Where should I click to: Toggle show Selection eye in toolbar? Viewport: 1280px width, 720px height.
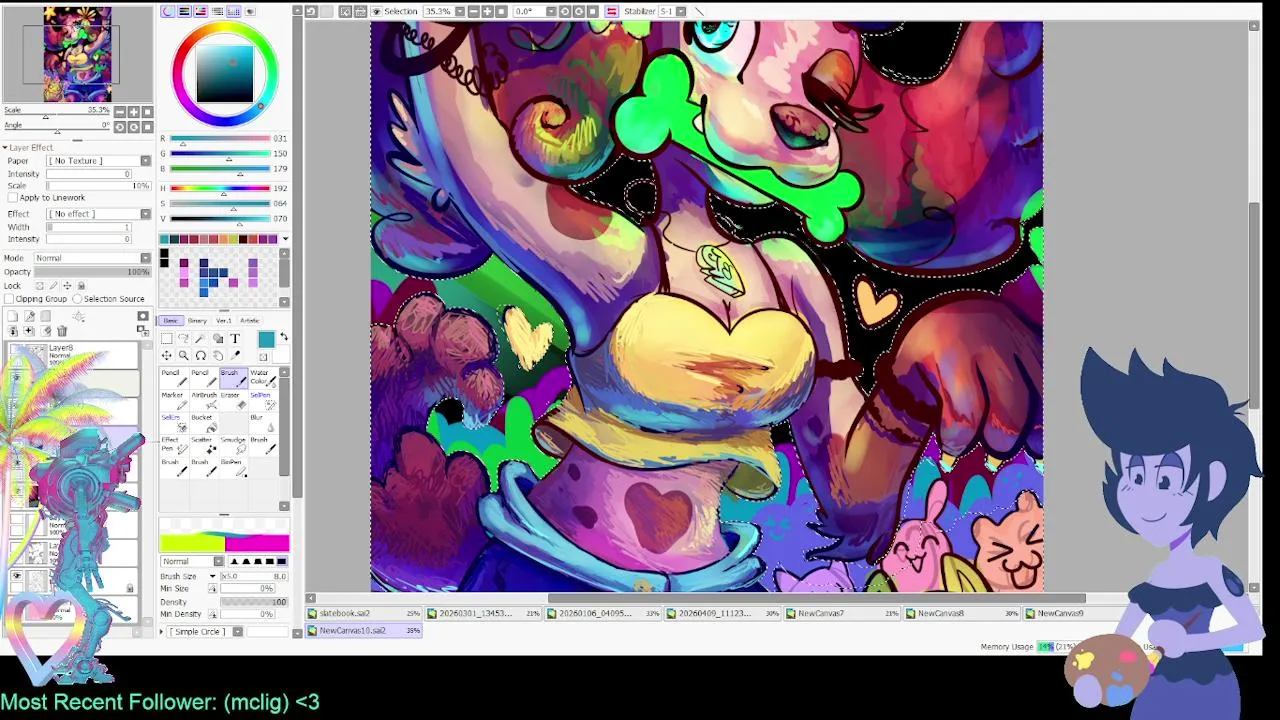[377, 11]
